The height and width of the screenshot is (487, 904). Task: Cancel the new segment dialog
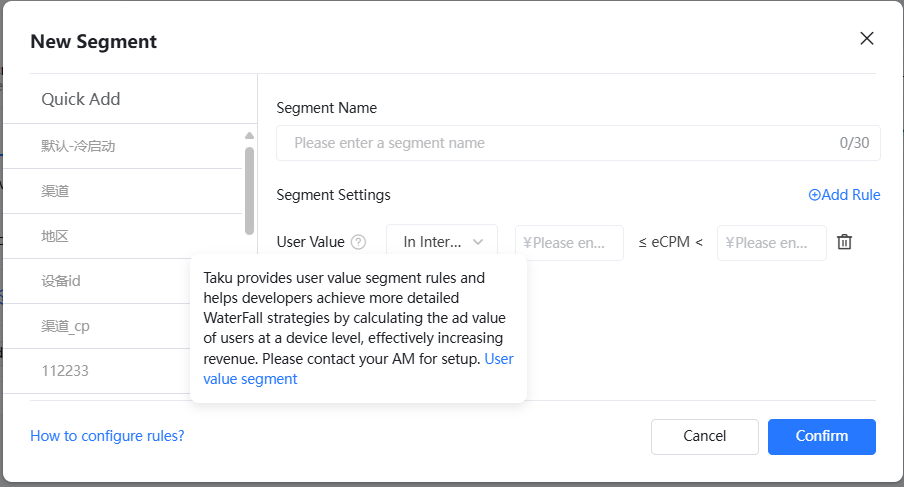(705, 436)
